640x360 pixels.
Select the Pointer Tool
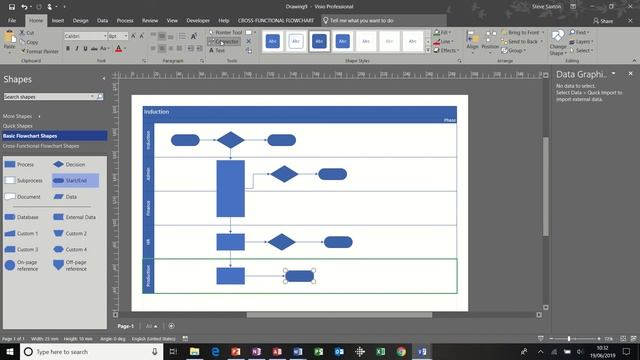coord(225,32)
